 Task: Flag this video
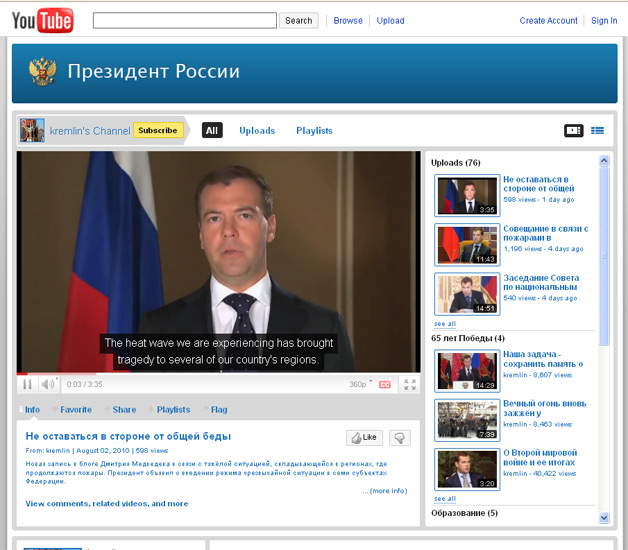tap(219, 409)
